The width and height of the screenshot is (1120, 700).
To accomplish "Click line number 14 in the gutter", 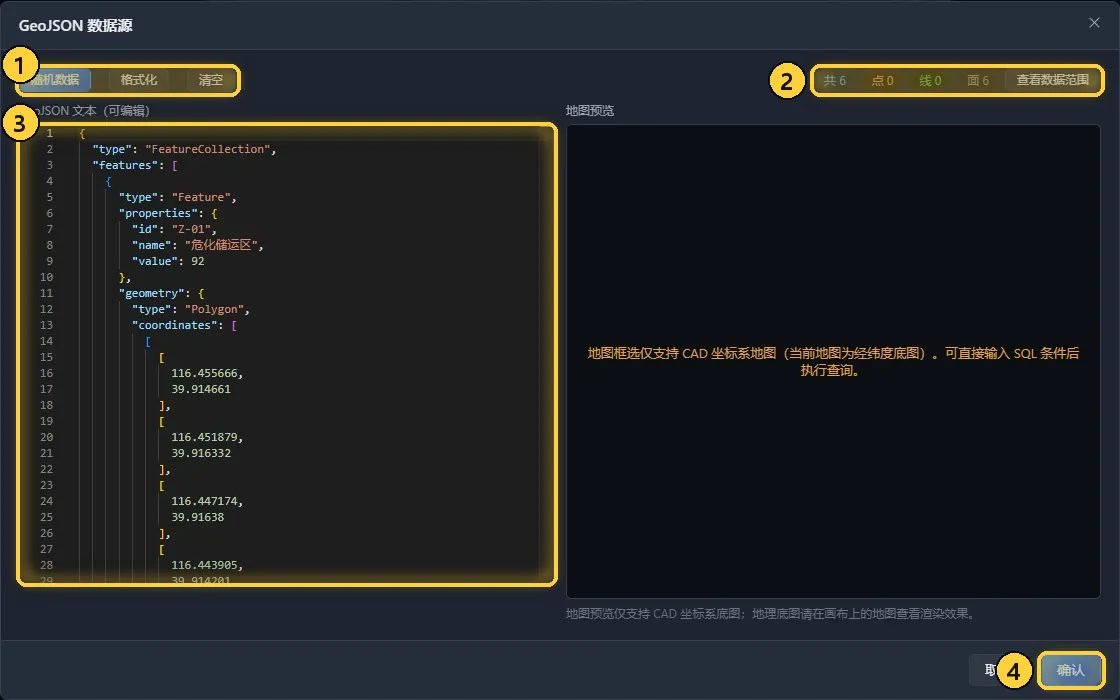I will [46, 341].
